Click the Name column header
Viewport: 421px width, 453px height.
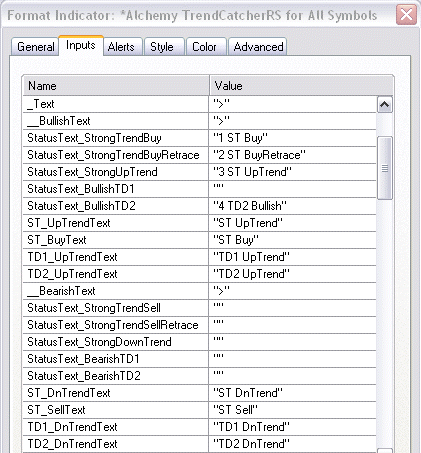[x=116, y=86]
